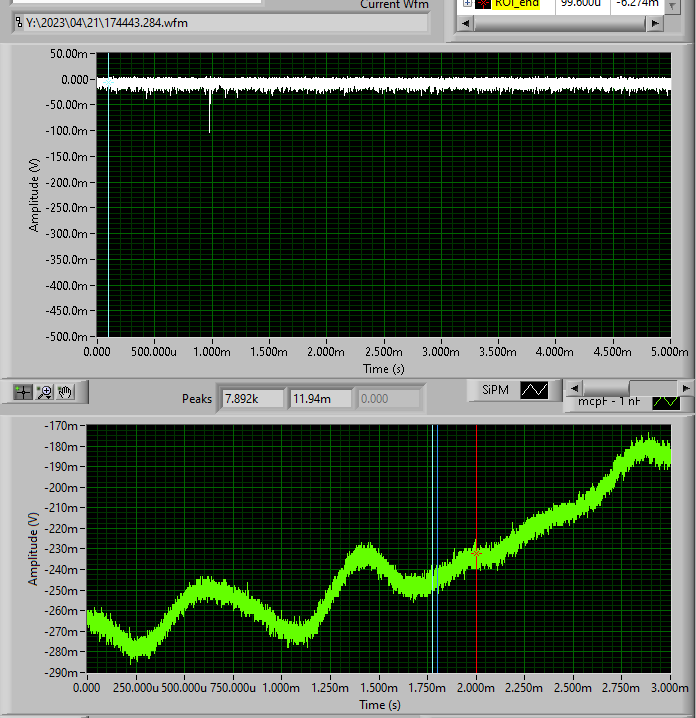
Task: Click the SiPM plot legend icon
Action: pos(534,390)
